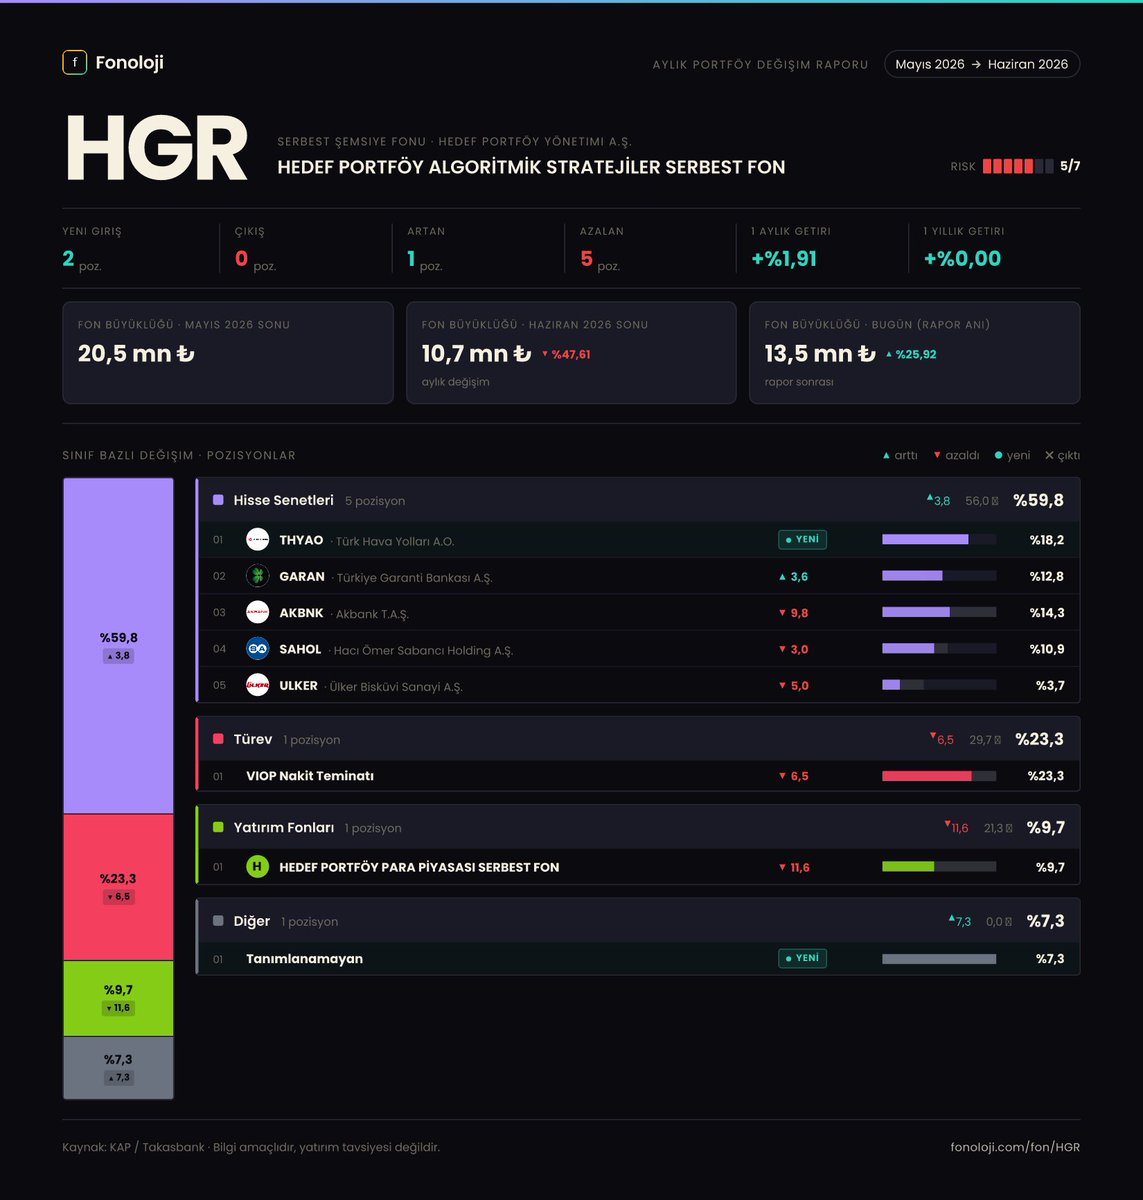
Task: Click the 'Akbank T.A.Ş.' company name
Action: point(372,614)
